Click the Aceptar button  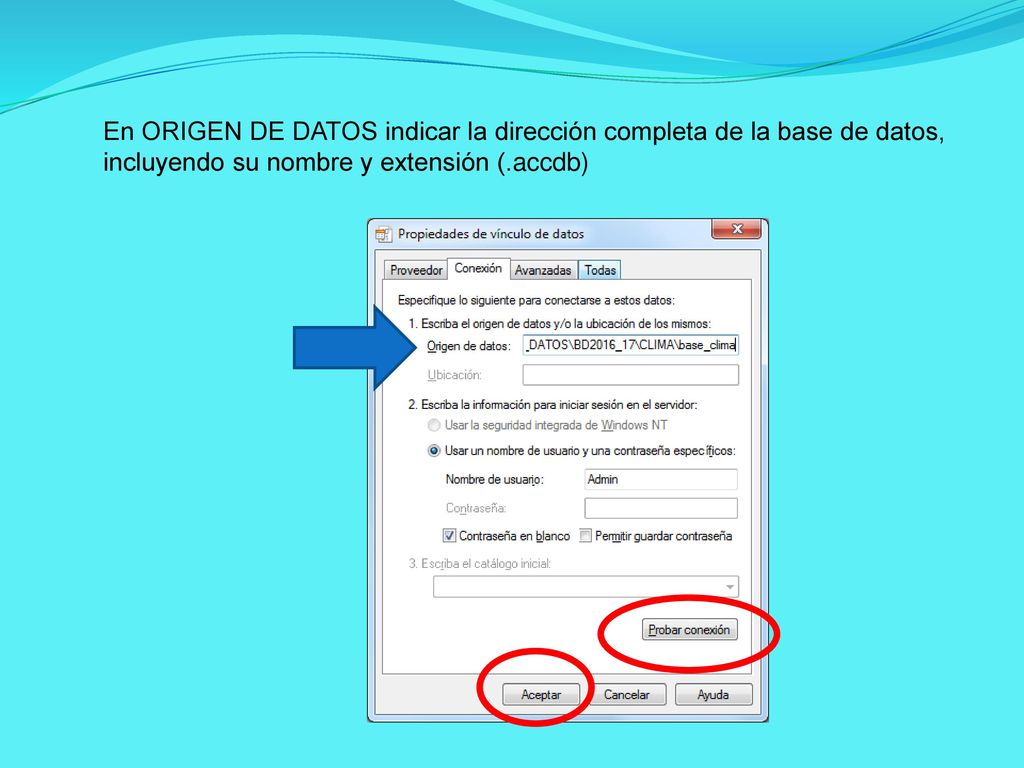pyautogui.click(x=541, y=694)
